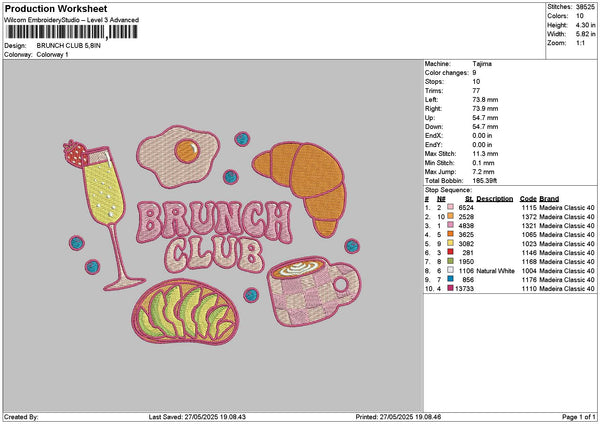Select the CLUB lettering in the design

[215, 254]
